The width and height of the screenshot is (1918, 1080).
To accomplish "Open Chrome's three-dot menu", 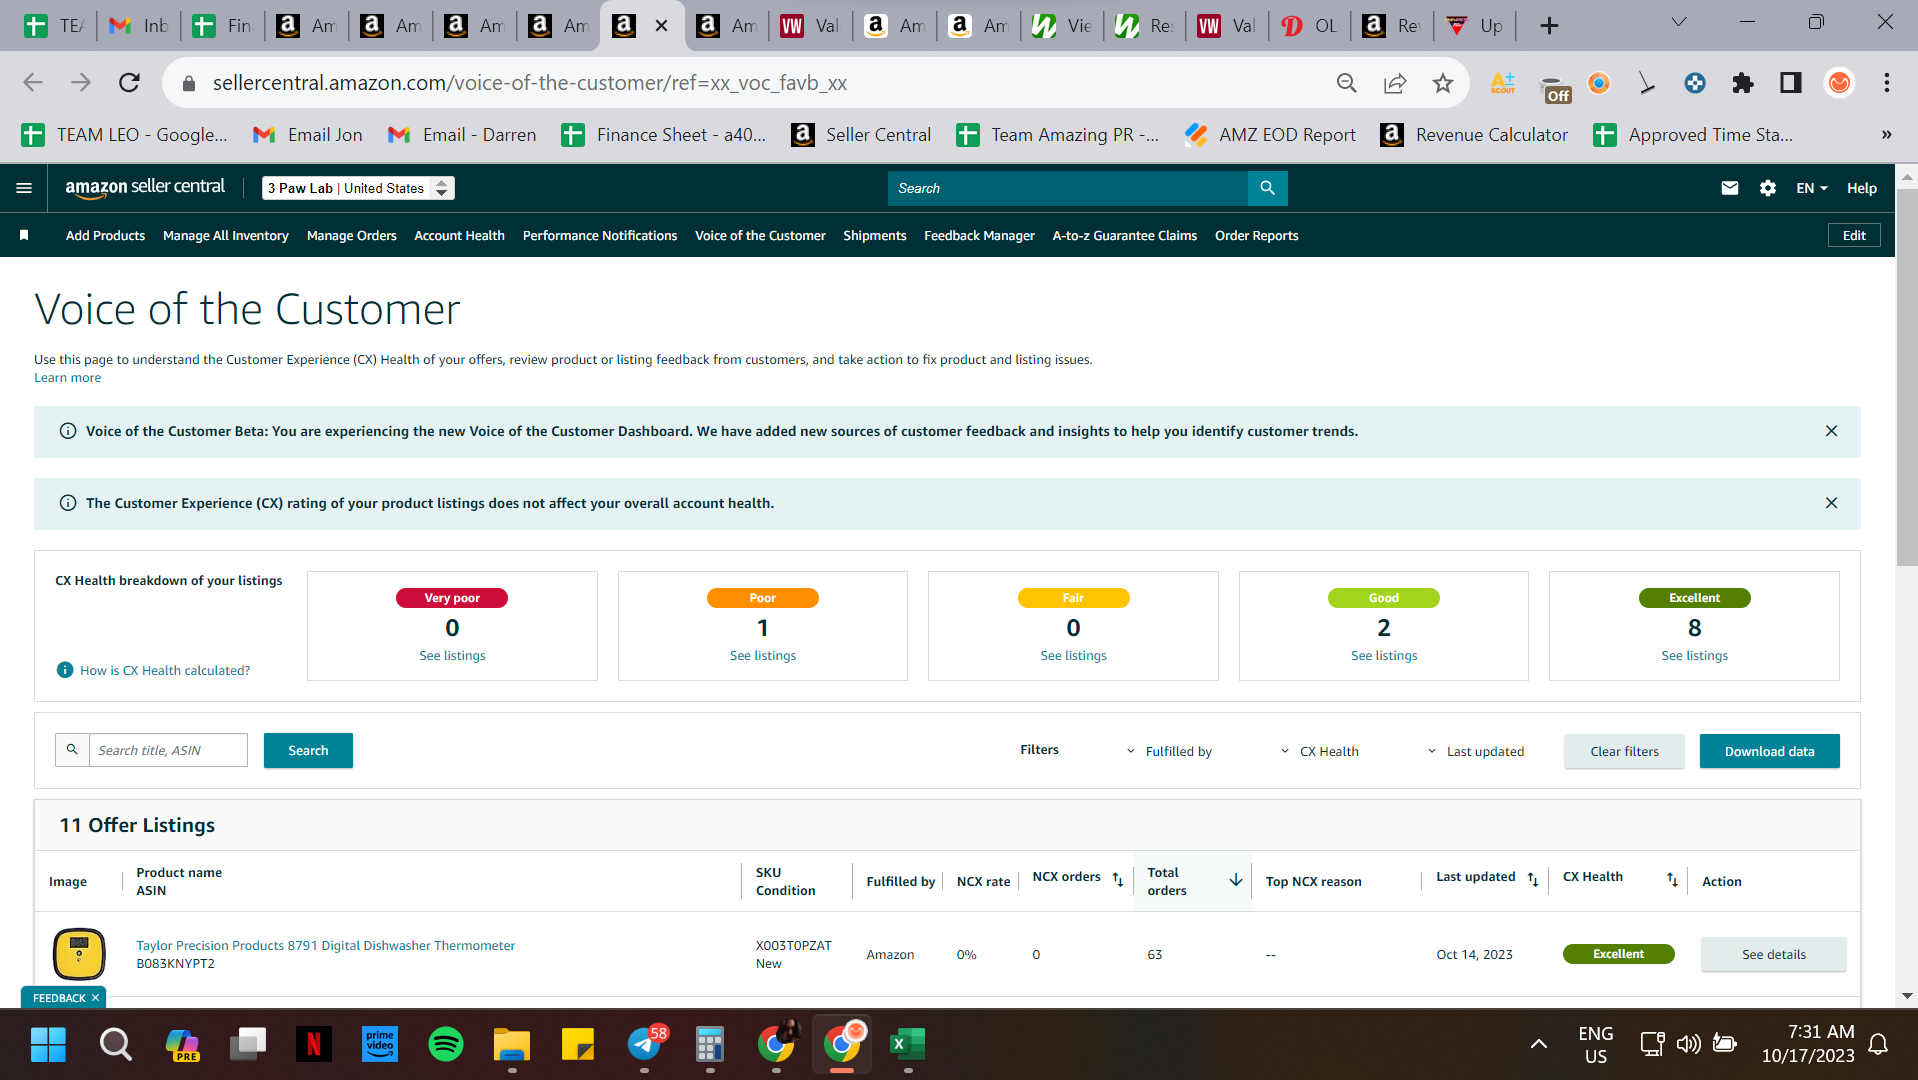I will click(1887, 83).
